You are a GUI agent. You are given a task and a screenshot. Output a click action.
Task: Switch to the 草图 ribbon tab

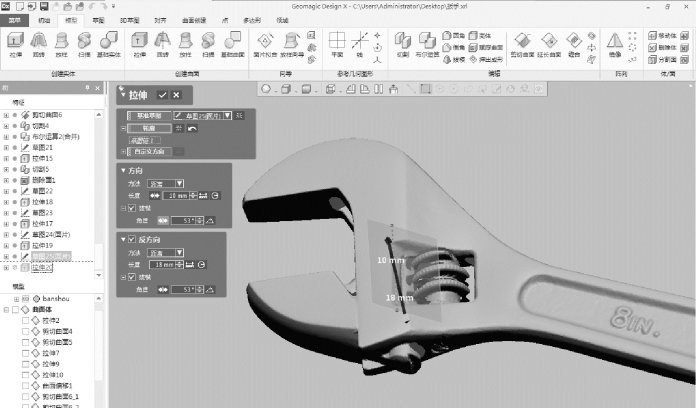point(98,19)
